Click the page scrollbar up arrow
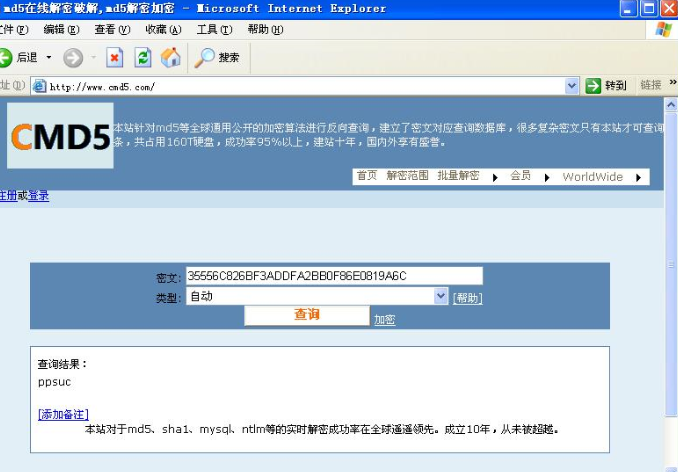 tap(671, 104)
